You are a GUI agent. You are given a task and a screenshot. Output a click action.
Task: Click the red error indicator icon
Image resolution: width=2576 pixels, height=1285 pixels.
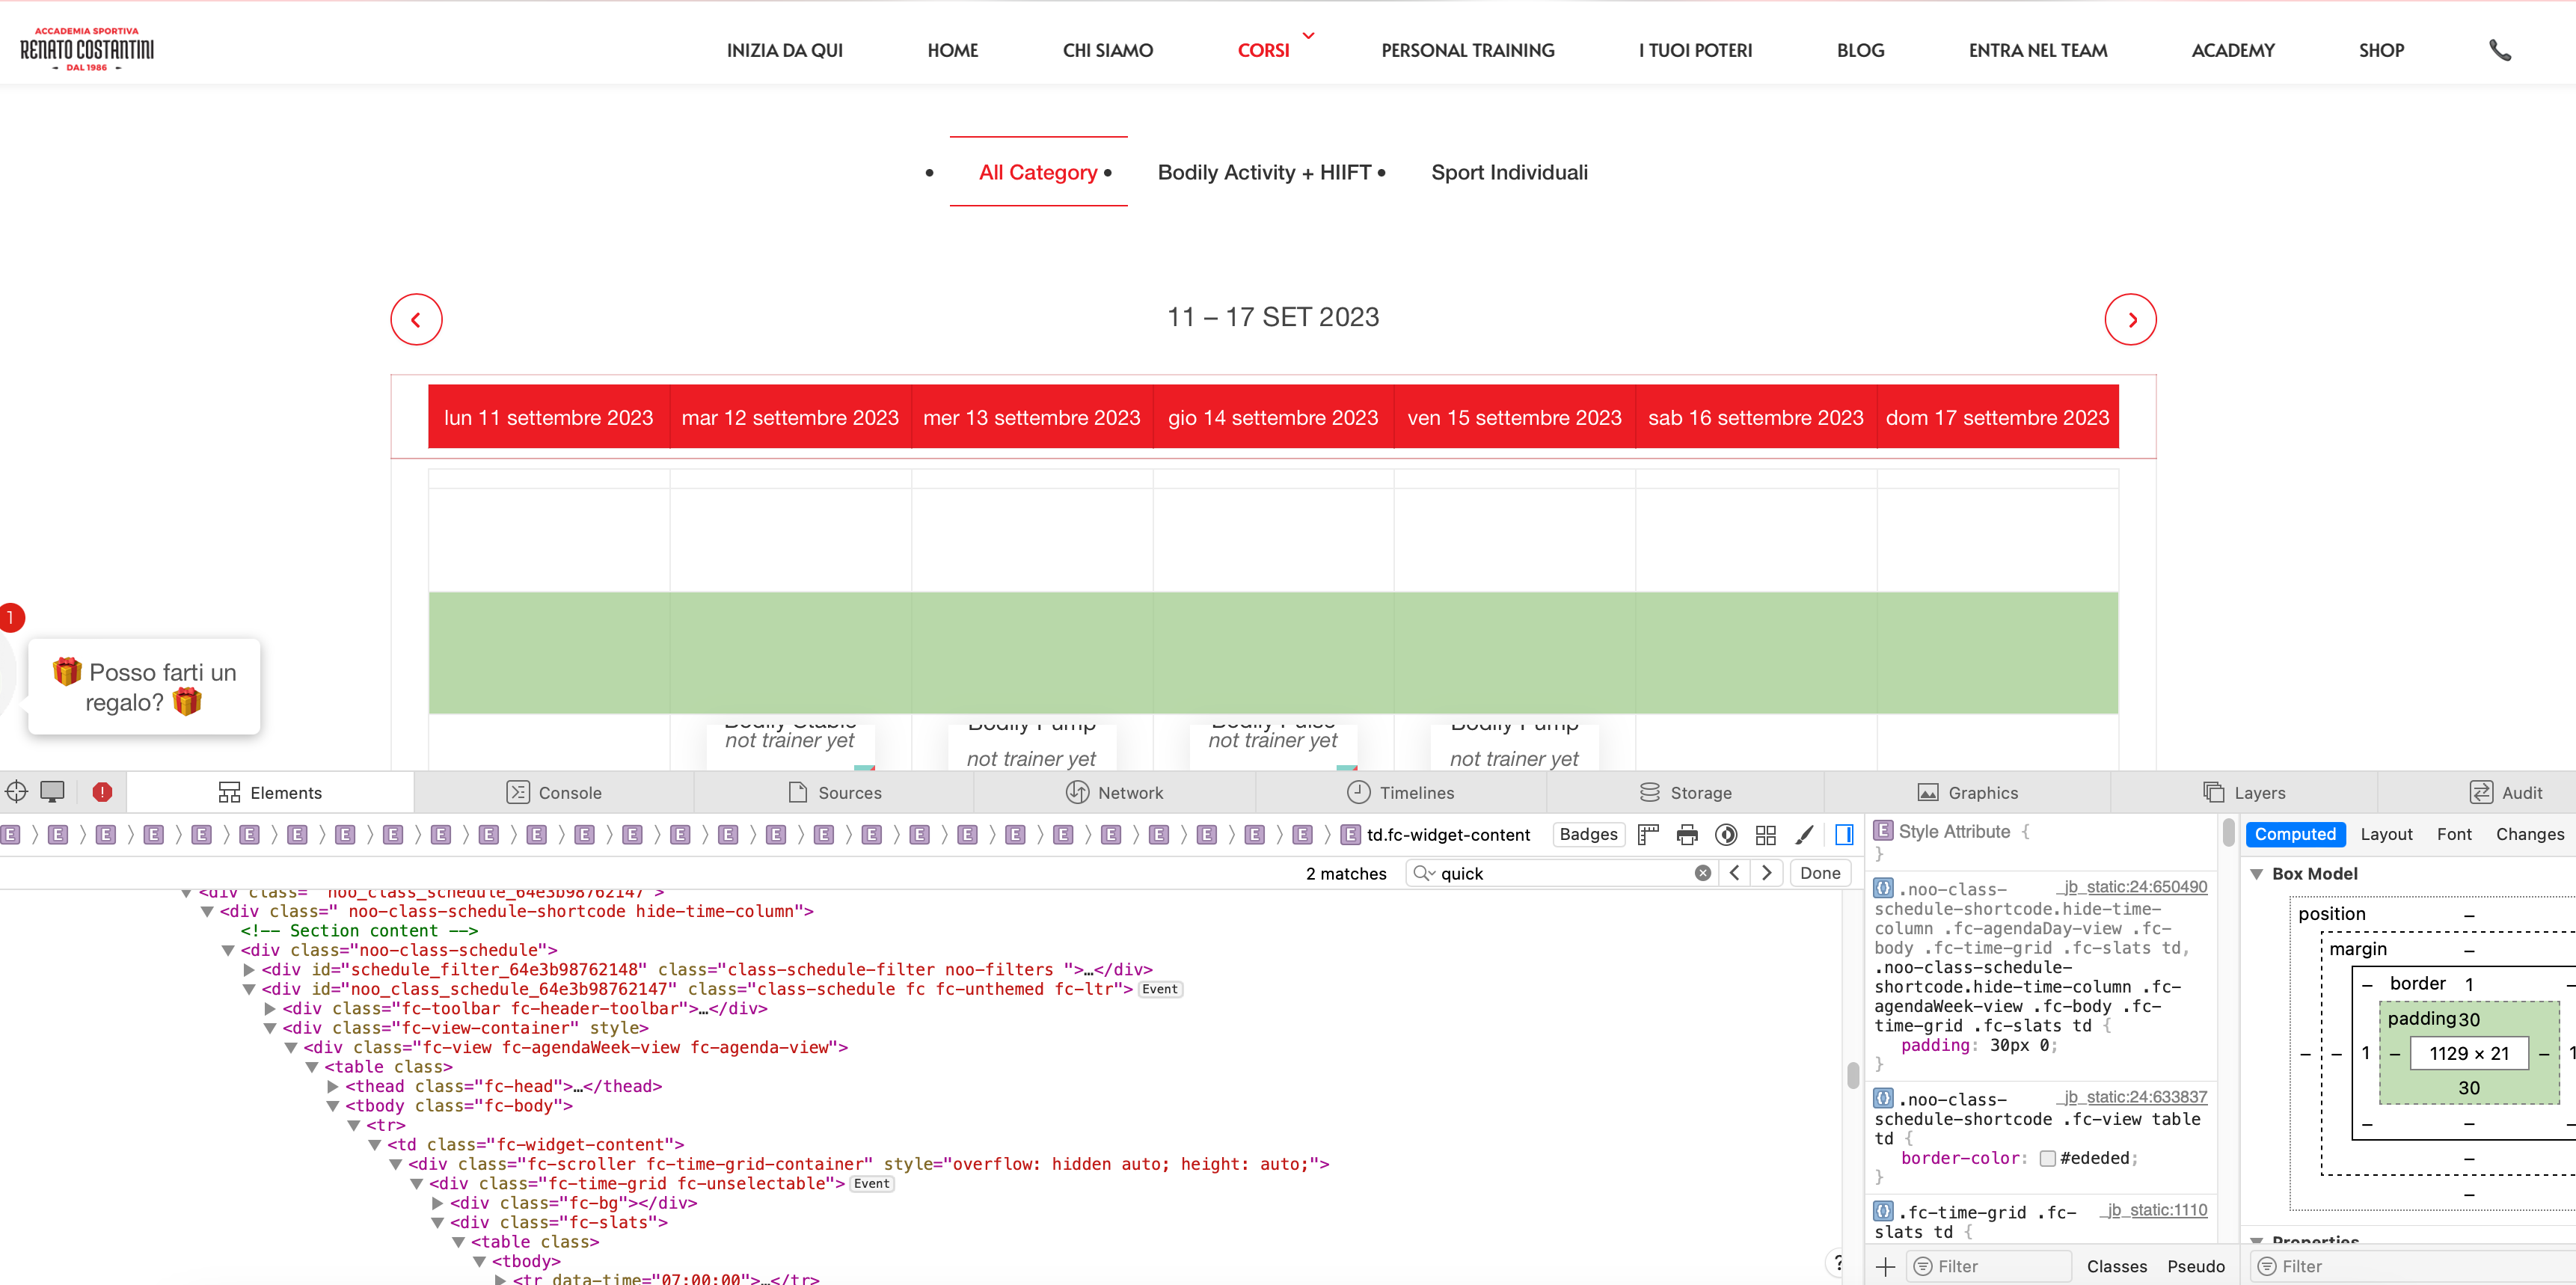coord(102,792)
